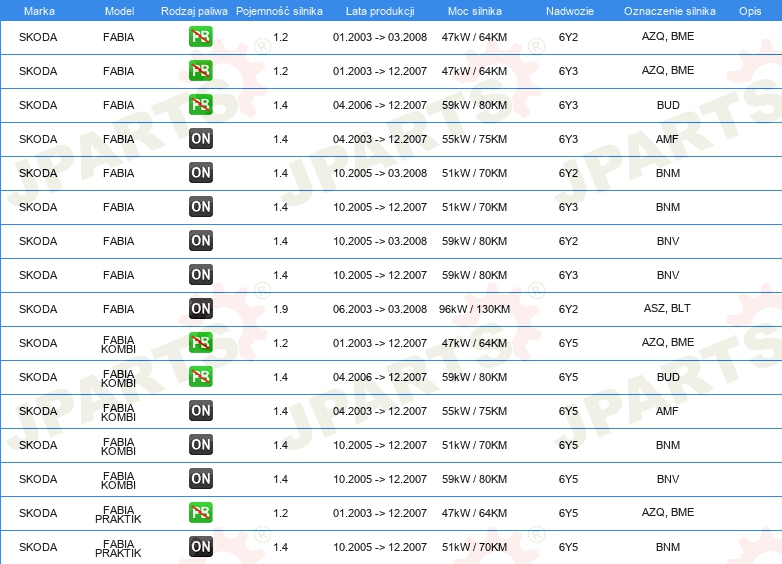The image size is (782, 564).
Task: Select the SKODA cell in the Fabia Praktik BNM row
Action: pyautogui.click(x=38, y=547)
